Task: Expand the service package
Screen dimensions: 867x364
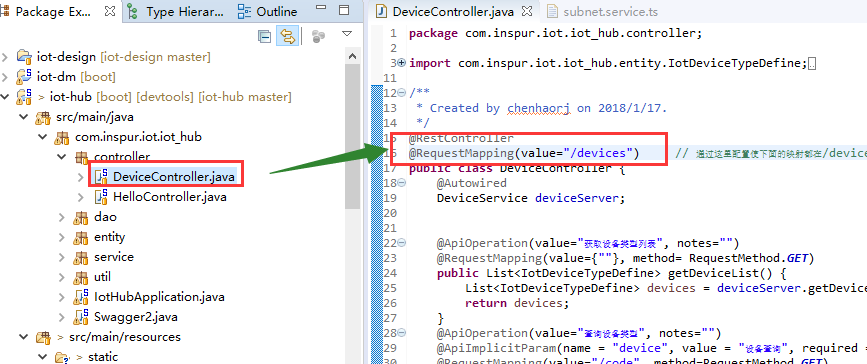Action: pos(61,257)
